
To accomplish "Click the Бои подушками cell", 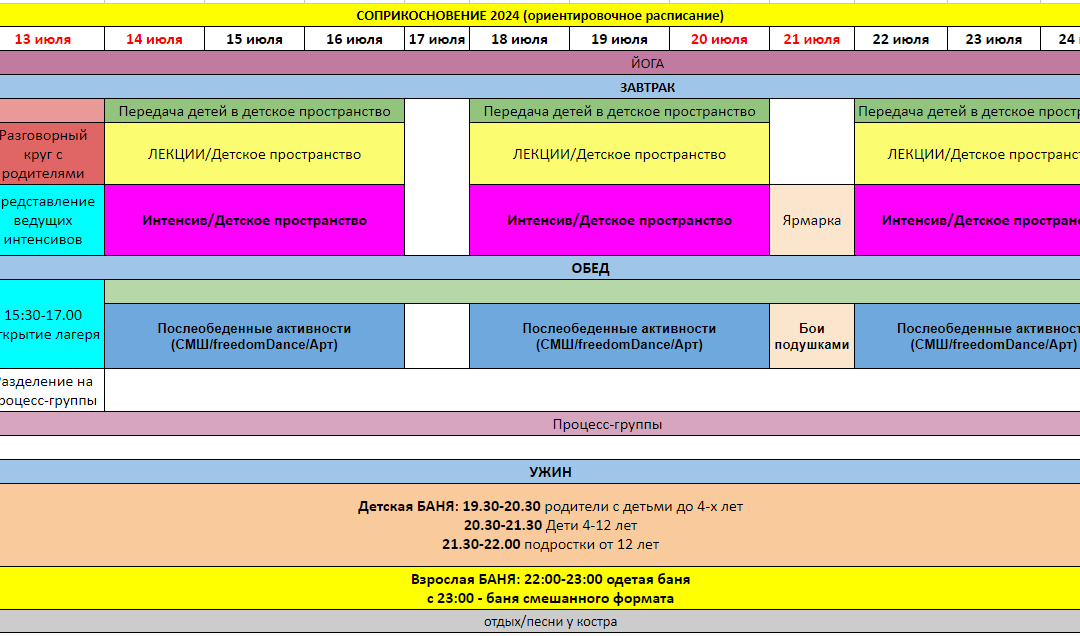I will [811, 336].
